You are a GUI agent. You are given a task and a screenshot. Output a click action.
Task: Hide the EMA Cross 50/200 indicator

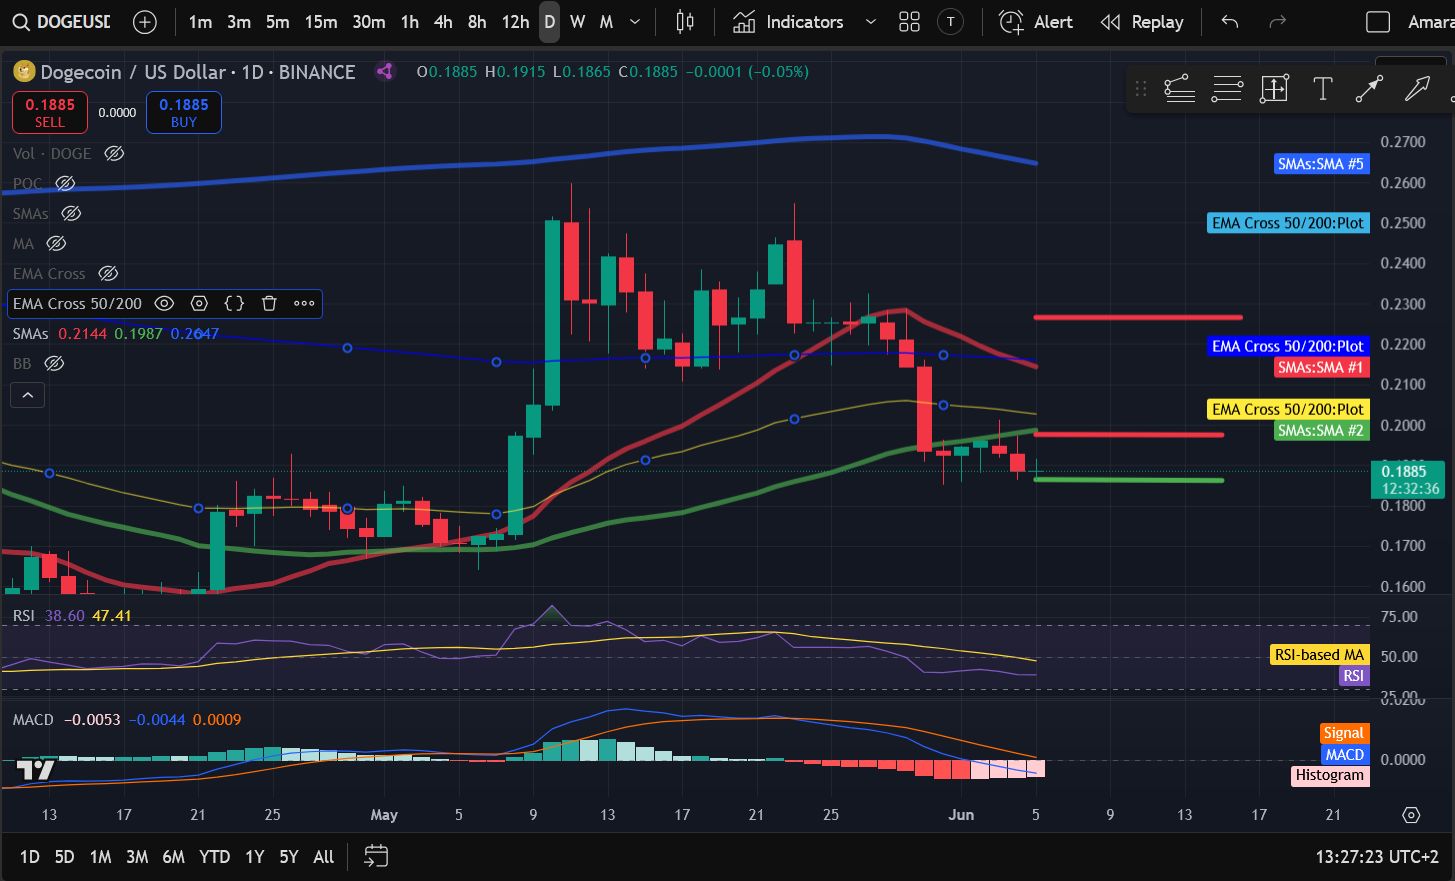click(164, 303)
